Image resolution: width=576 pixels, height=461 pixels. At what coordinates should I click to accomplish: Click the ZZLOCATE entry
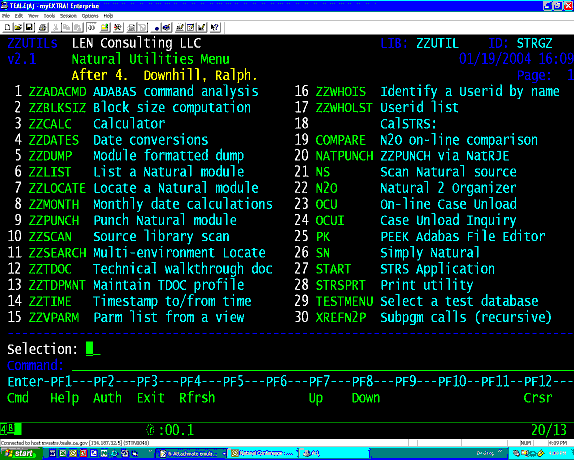pos(136,188)
